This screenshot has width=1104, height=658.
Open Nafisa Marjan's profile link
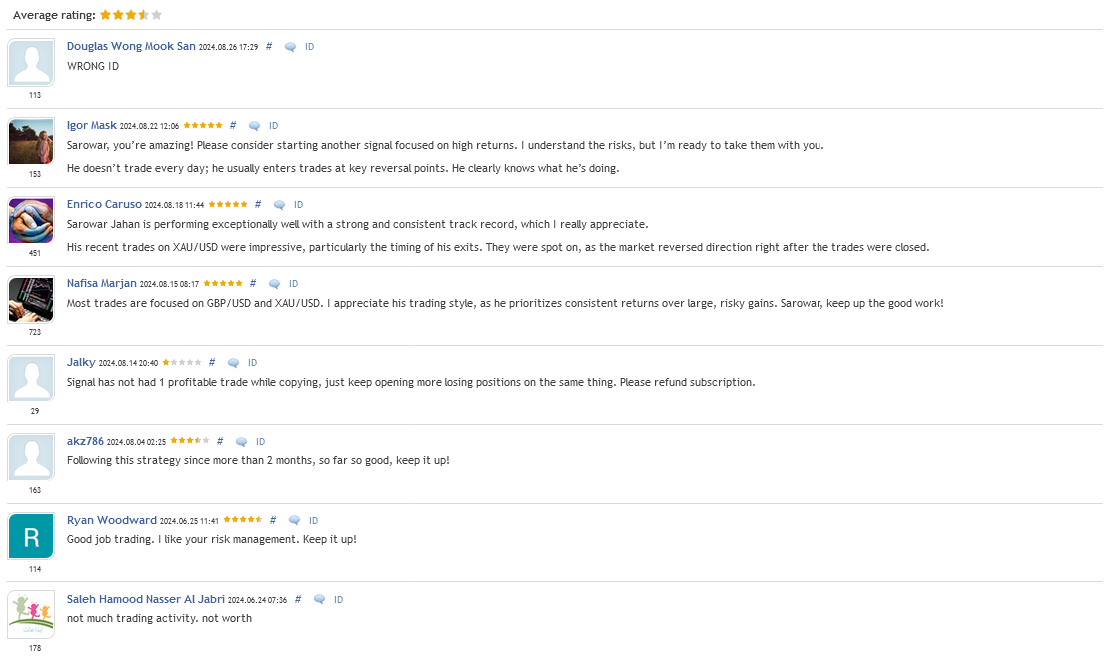click(x=101, y=283)
